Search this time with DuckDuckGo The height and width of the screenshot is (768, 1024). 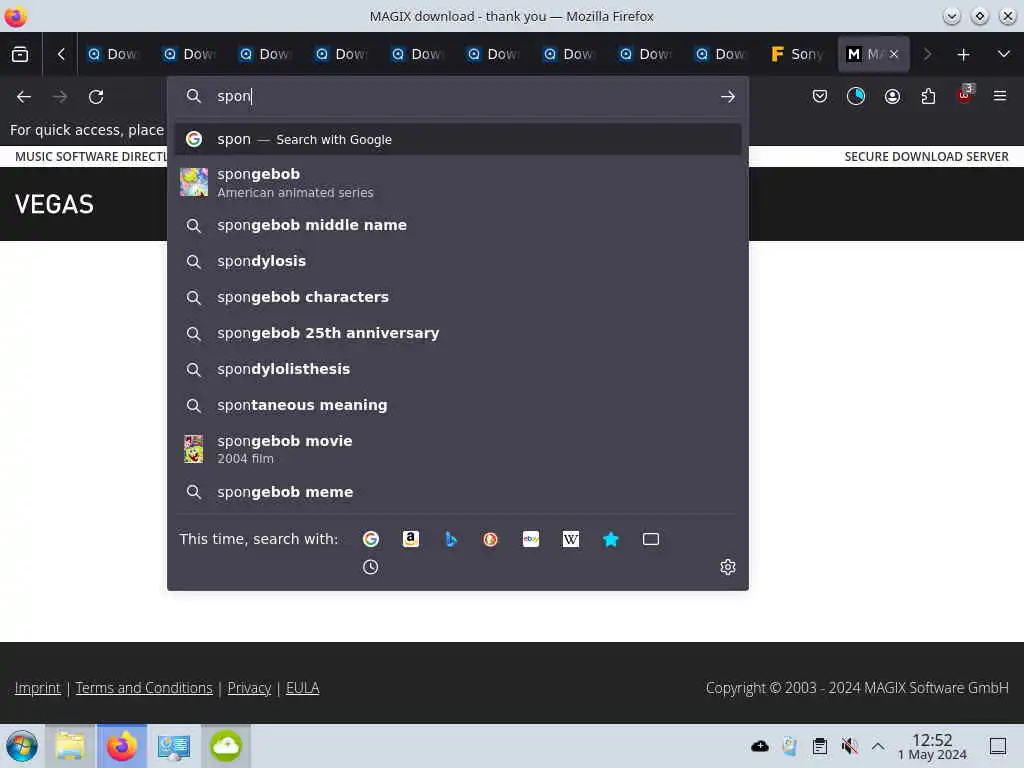click(490, 539)
